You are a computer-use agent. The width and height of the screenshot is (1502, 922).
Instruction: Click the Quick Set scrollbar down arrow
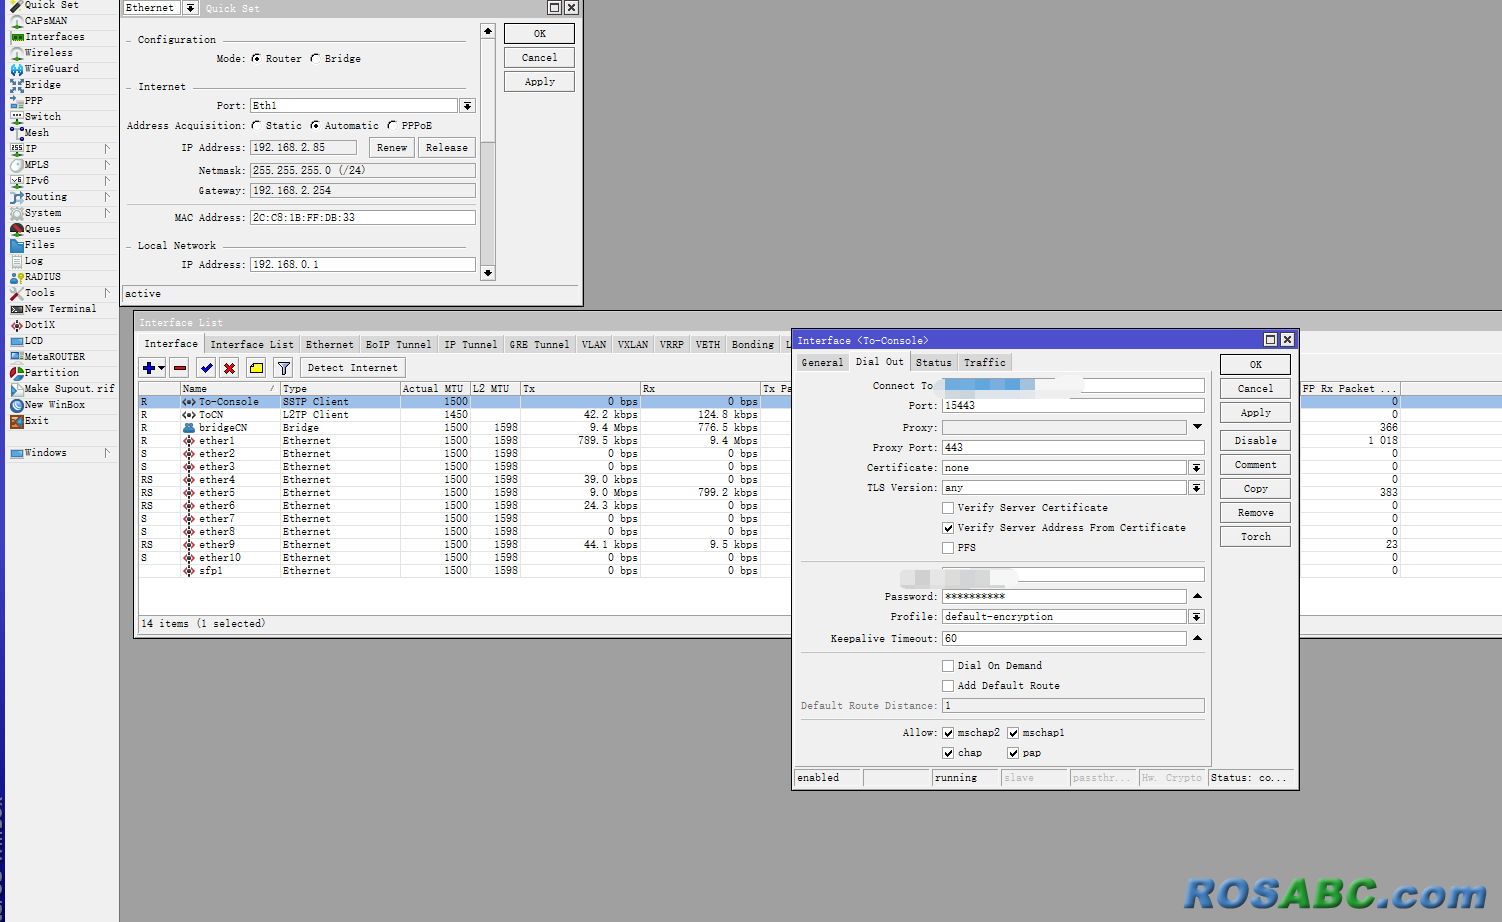488,272
